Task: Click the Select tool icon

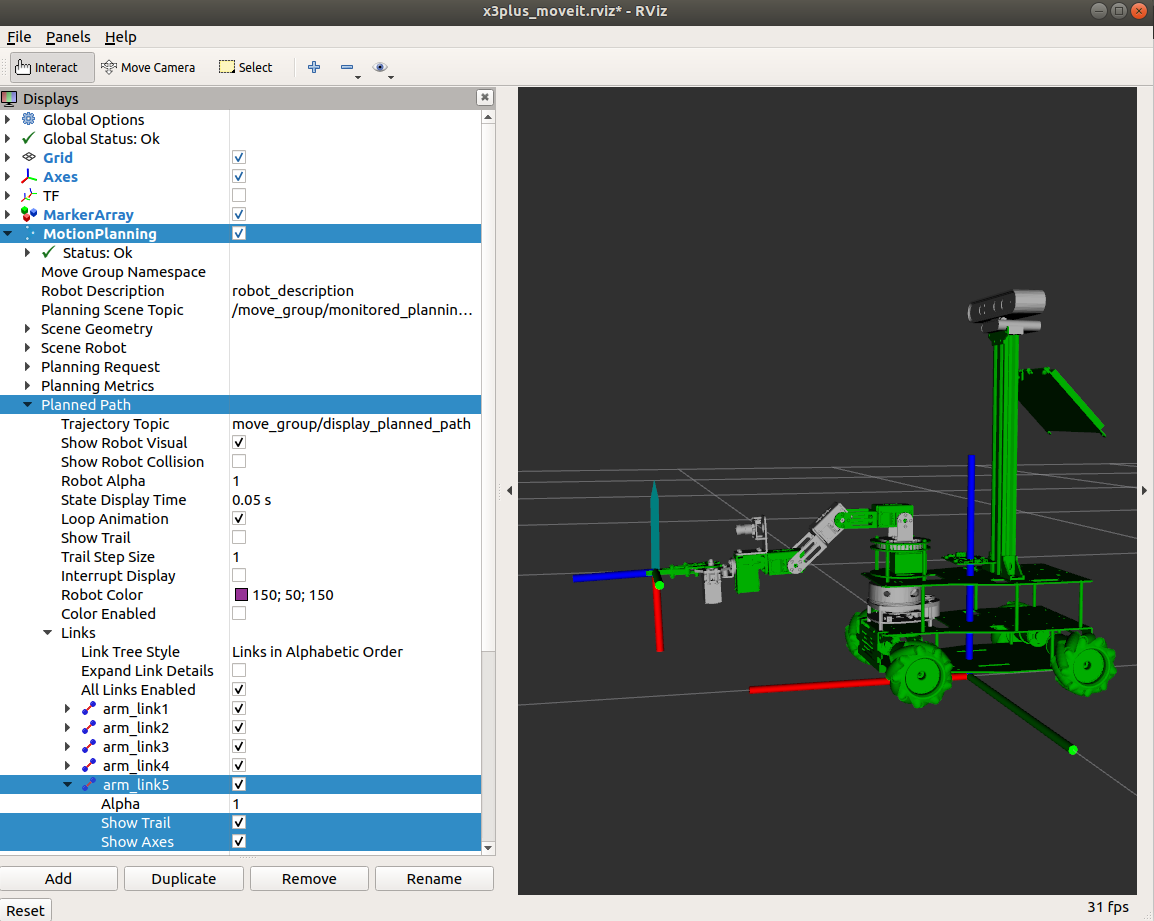Action: (x=227, y=68)
